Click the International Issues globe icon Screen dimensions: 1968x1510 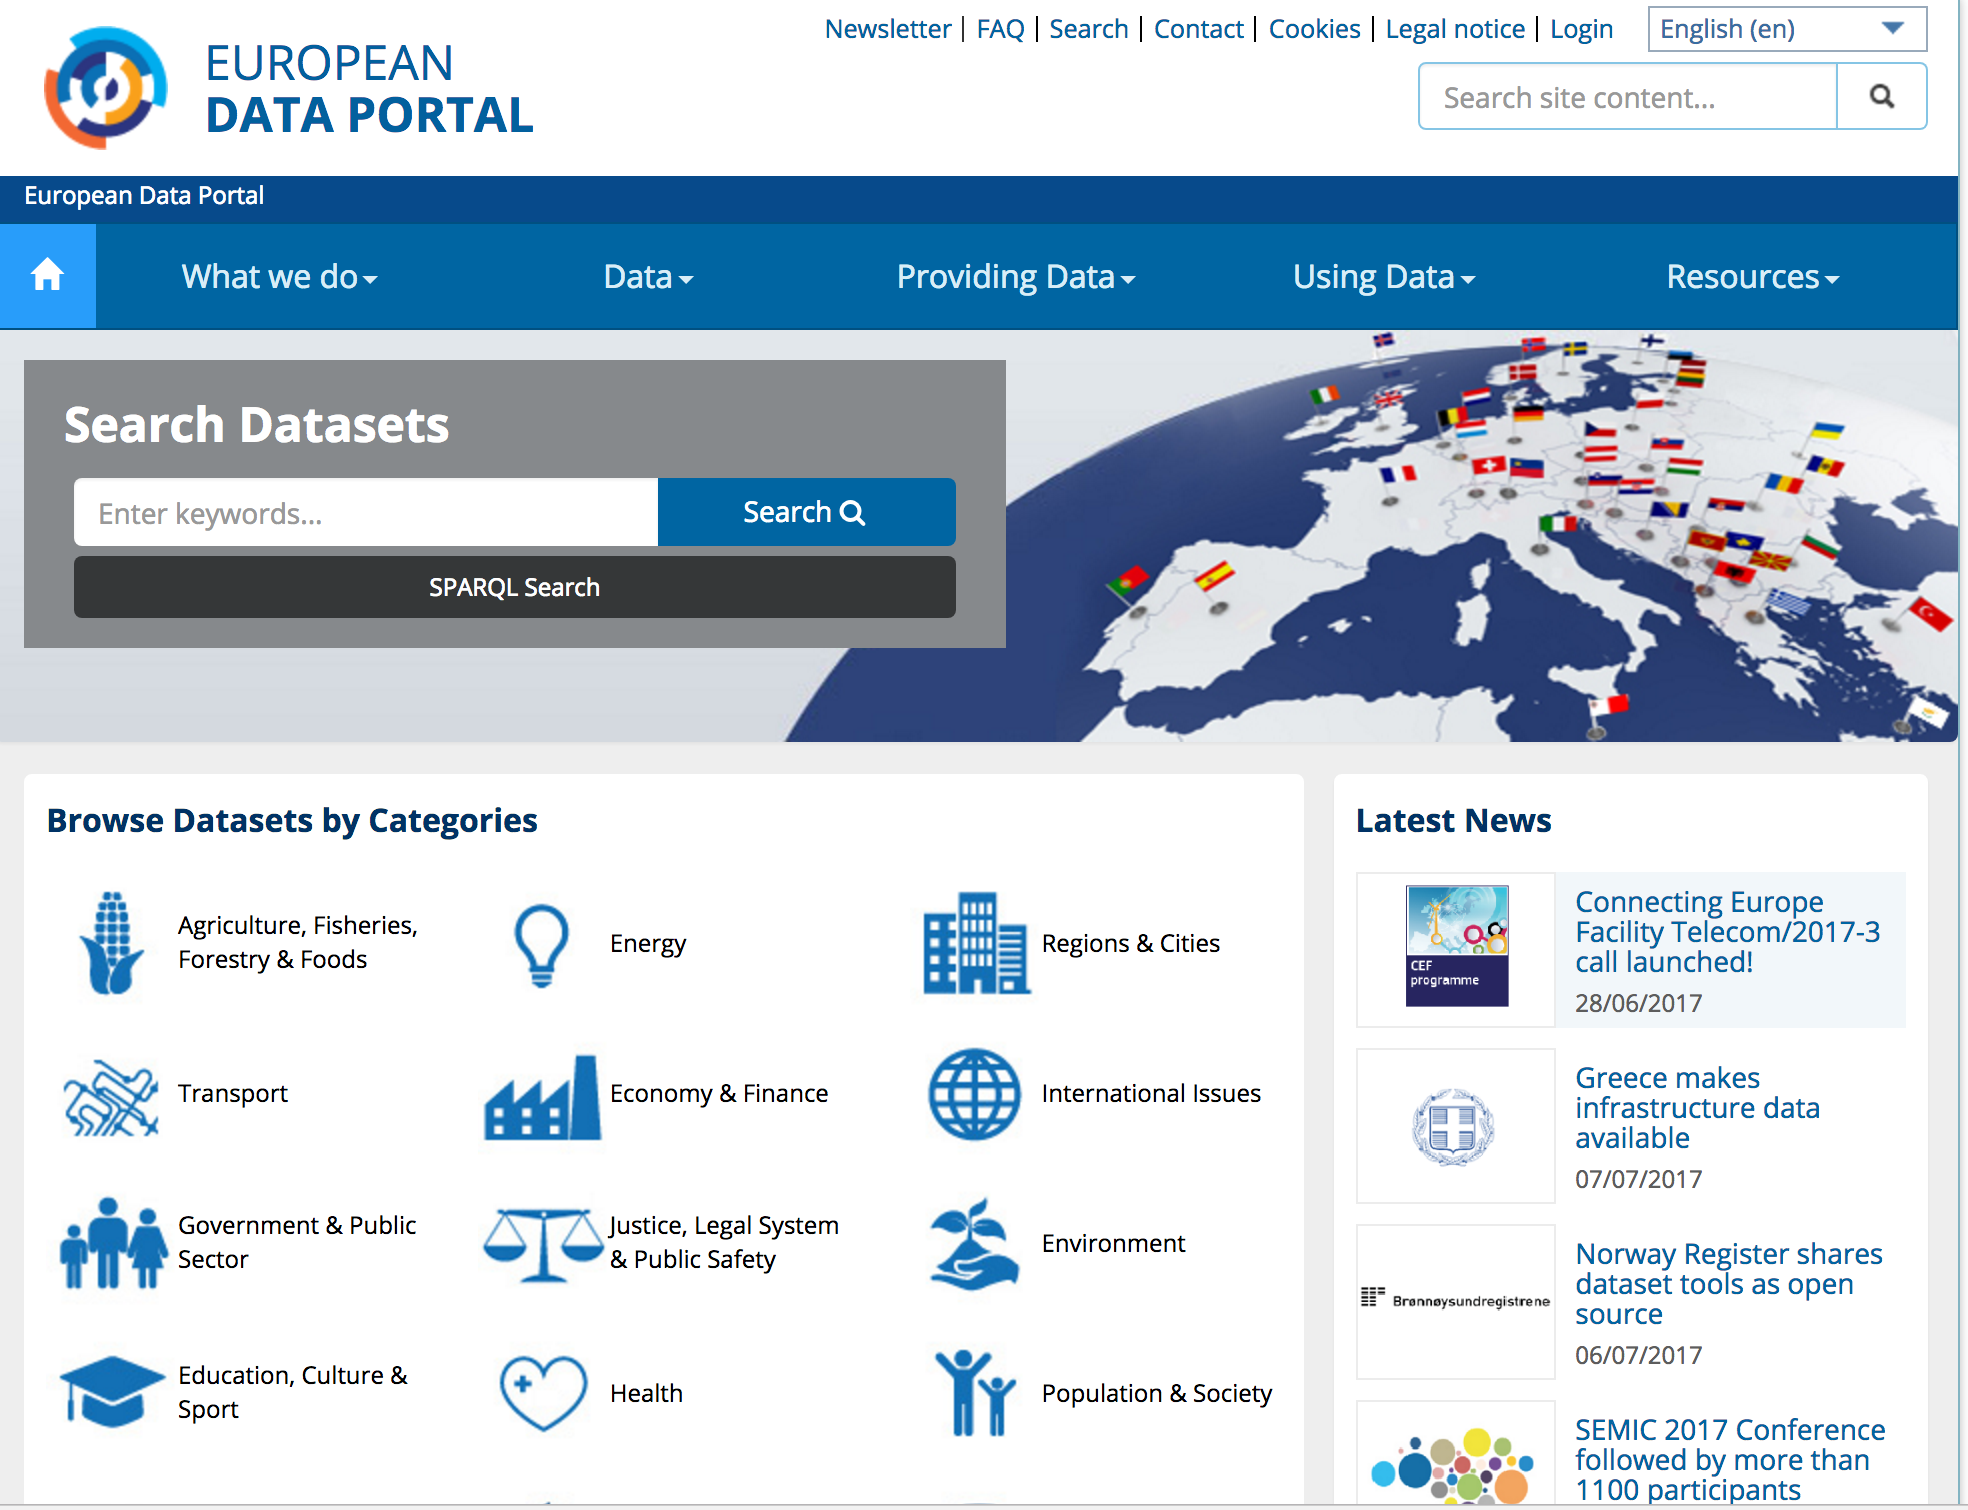click(x=974, y=1094)
